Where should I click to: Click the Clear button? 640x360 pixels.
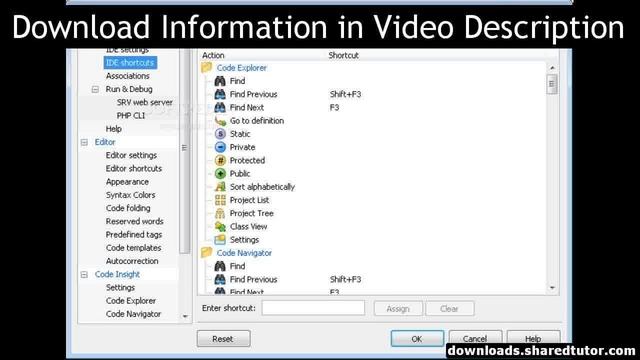pyautogui.click(x=449, y=309)
